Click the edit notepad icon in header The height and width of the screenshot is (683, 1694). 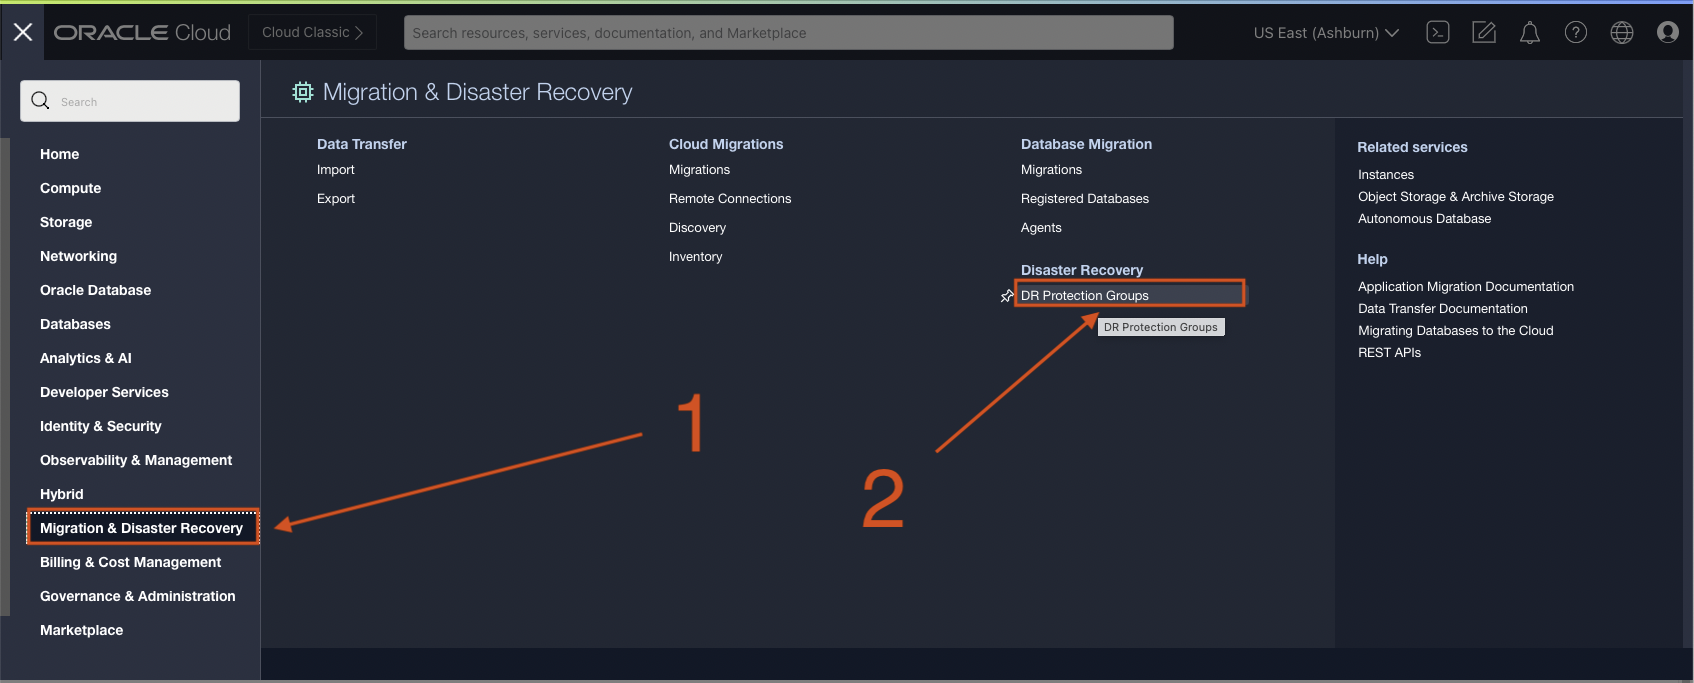click(x=1484, y=32)
